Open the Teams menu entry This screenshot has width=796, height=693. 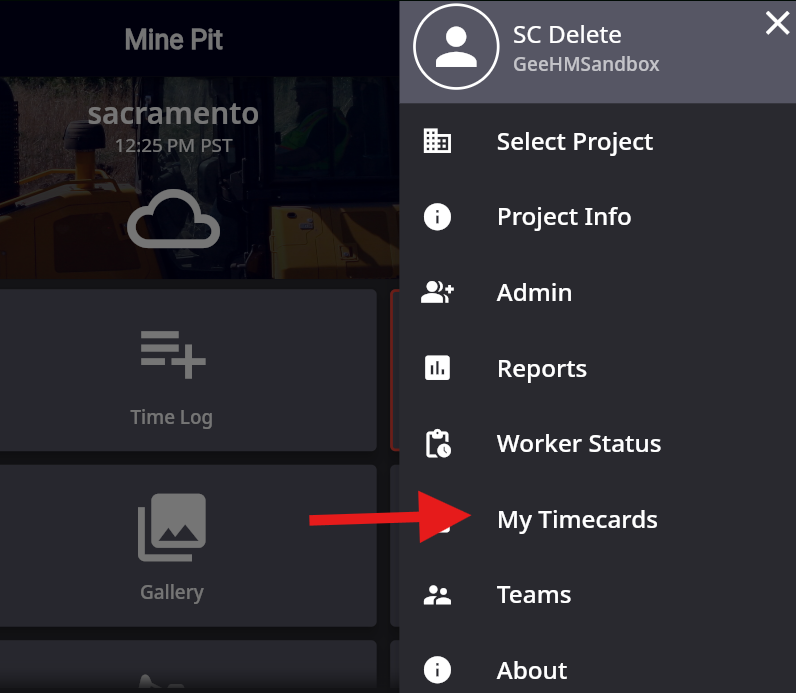coord(533,595)
